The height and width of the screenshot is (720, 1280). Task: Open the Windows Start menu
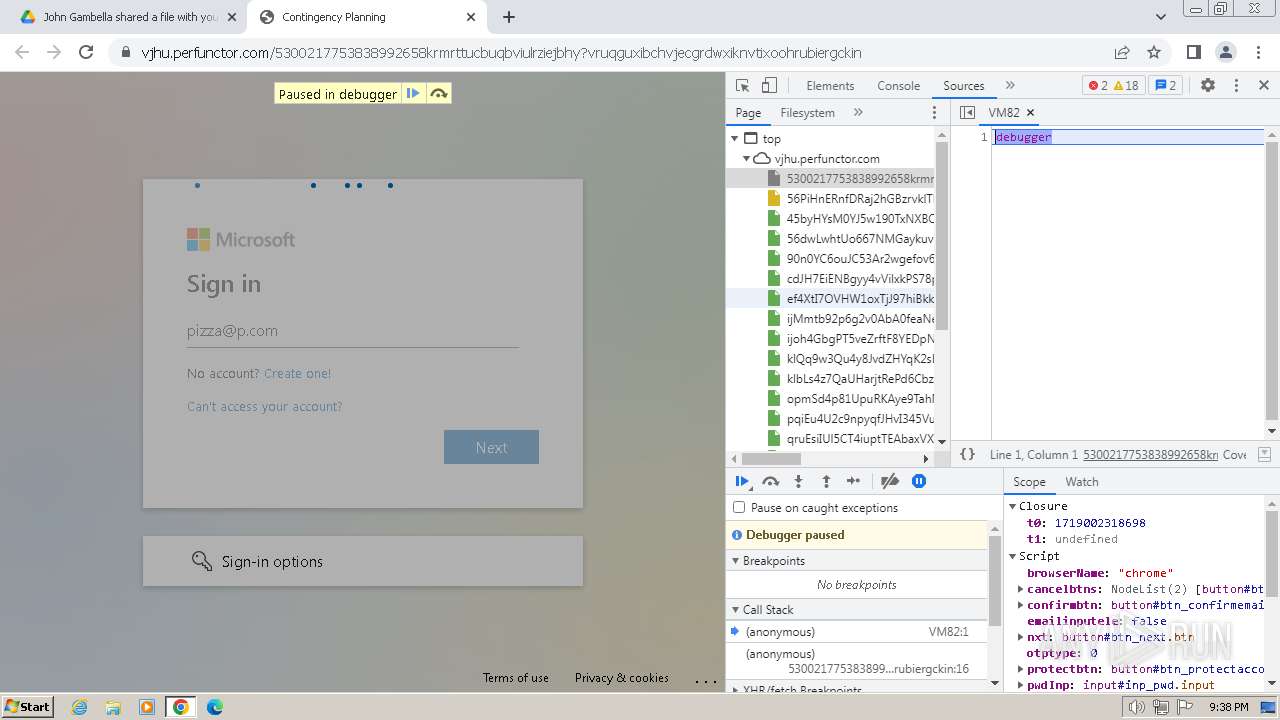pos(27,706)
